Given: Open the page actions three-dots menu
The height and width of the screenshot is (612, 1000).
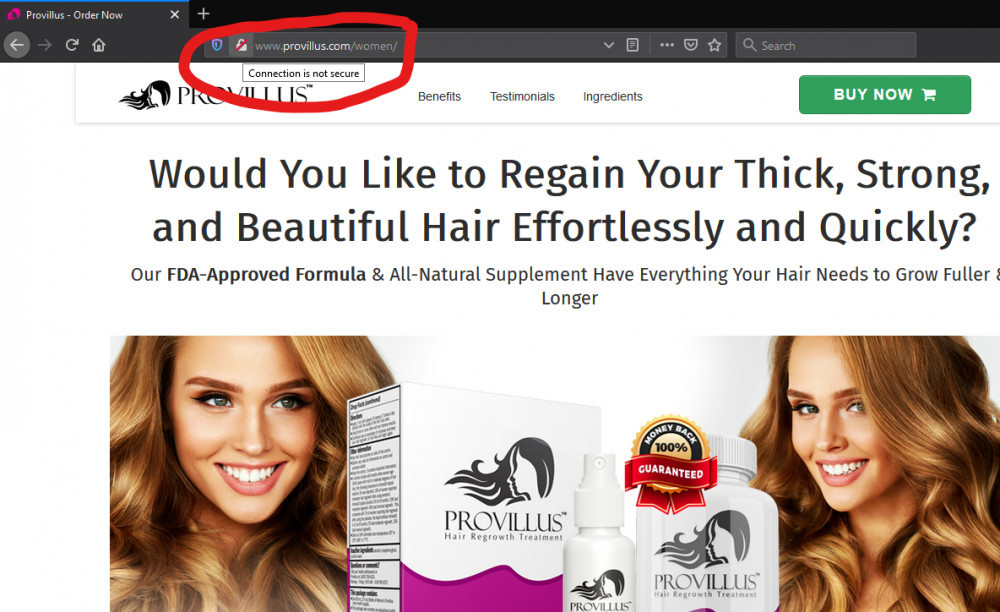Looking at the screenshot, I should (x=667, y=45).
